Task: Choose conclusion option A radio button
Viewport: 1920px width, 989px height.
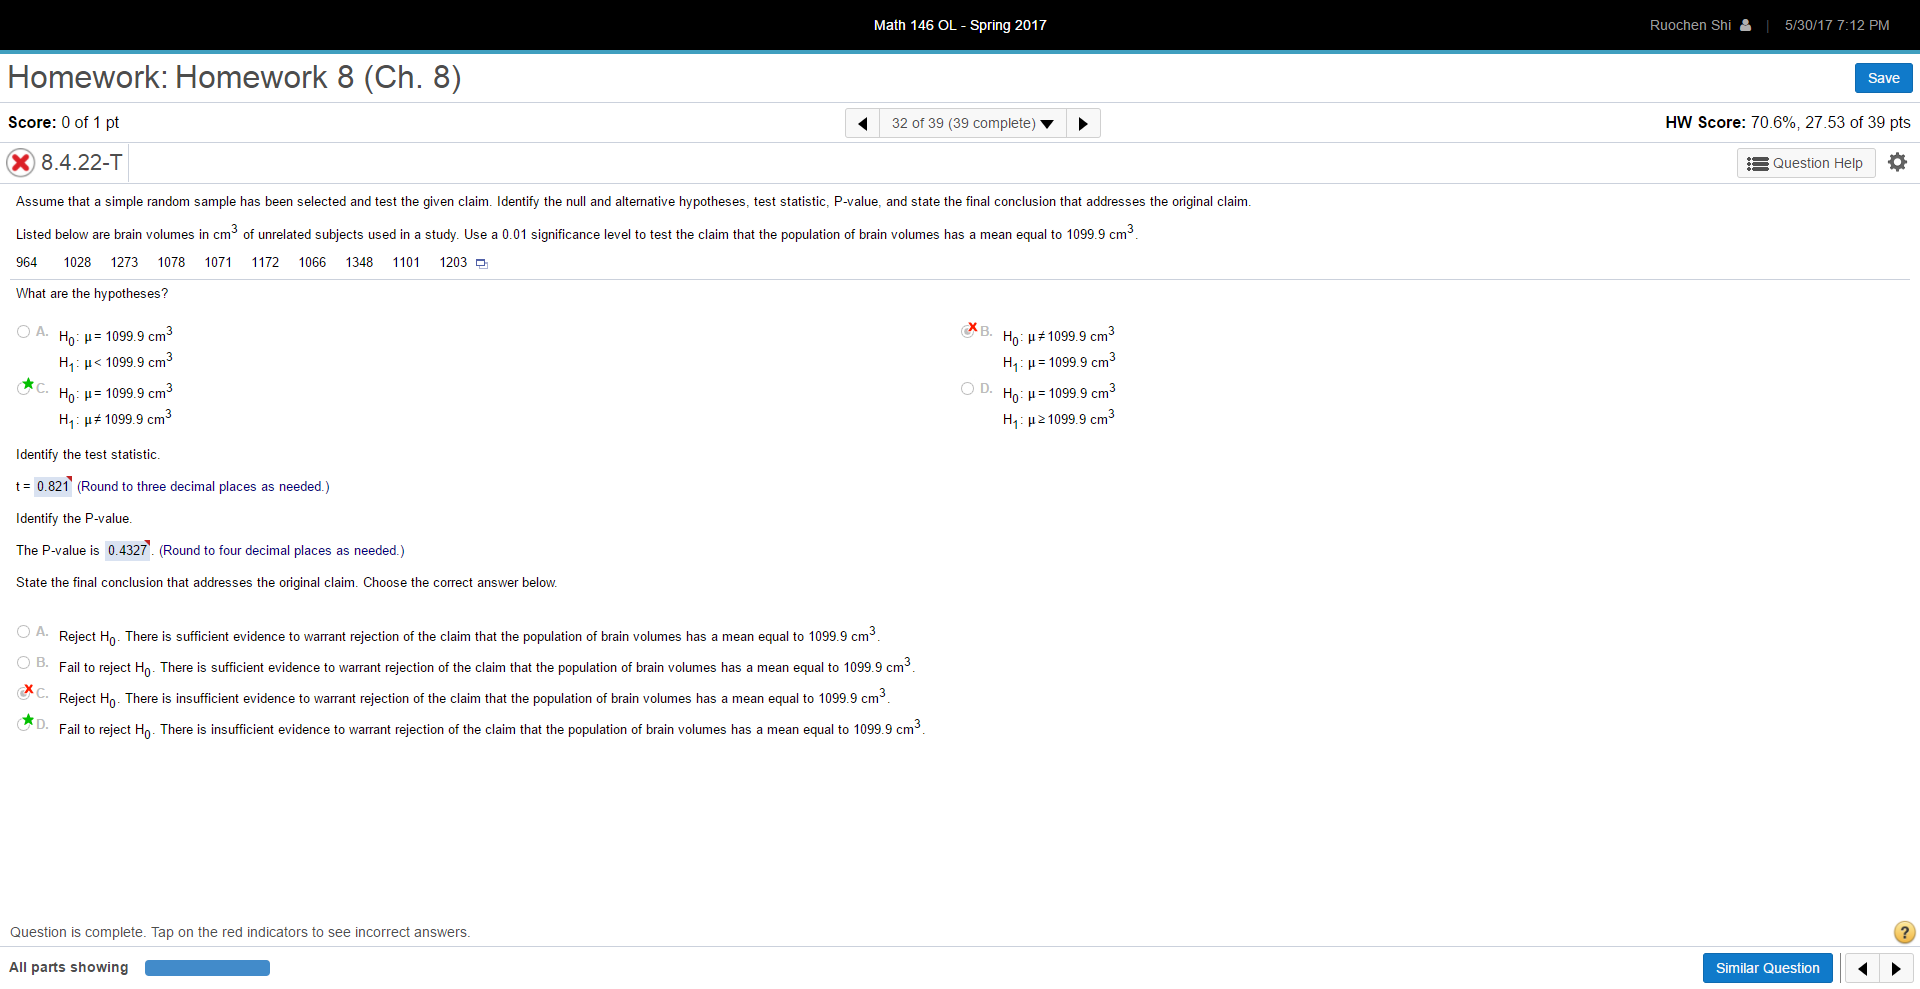Action: pos(22,629)
